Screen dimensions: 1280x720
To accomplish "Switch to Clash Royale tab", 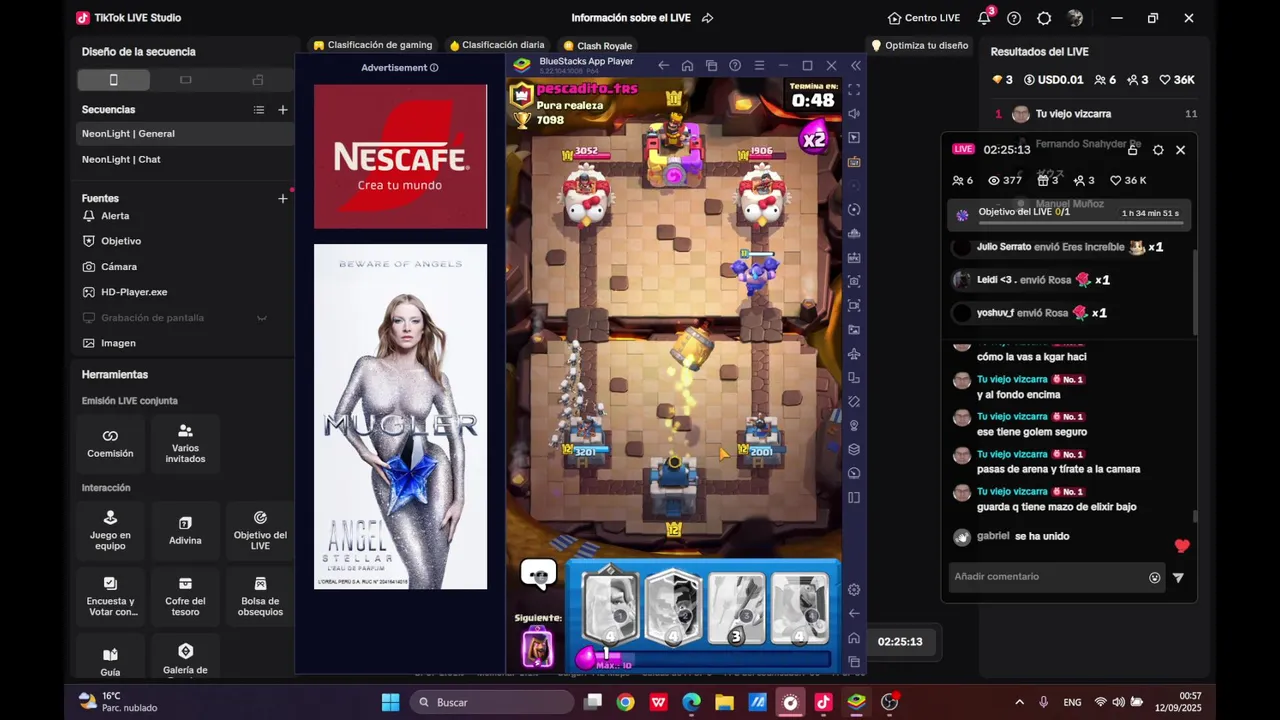I will [x=597, y=46].
